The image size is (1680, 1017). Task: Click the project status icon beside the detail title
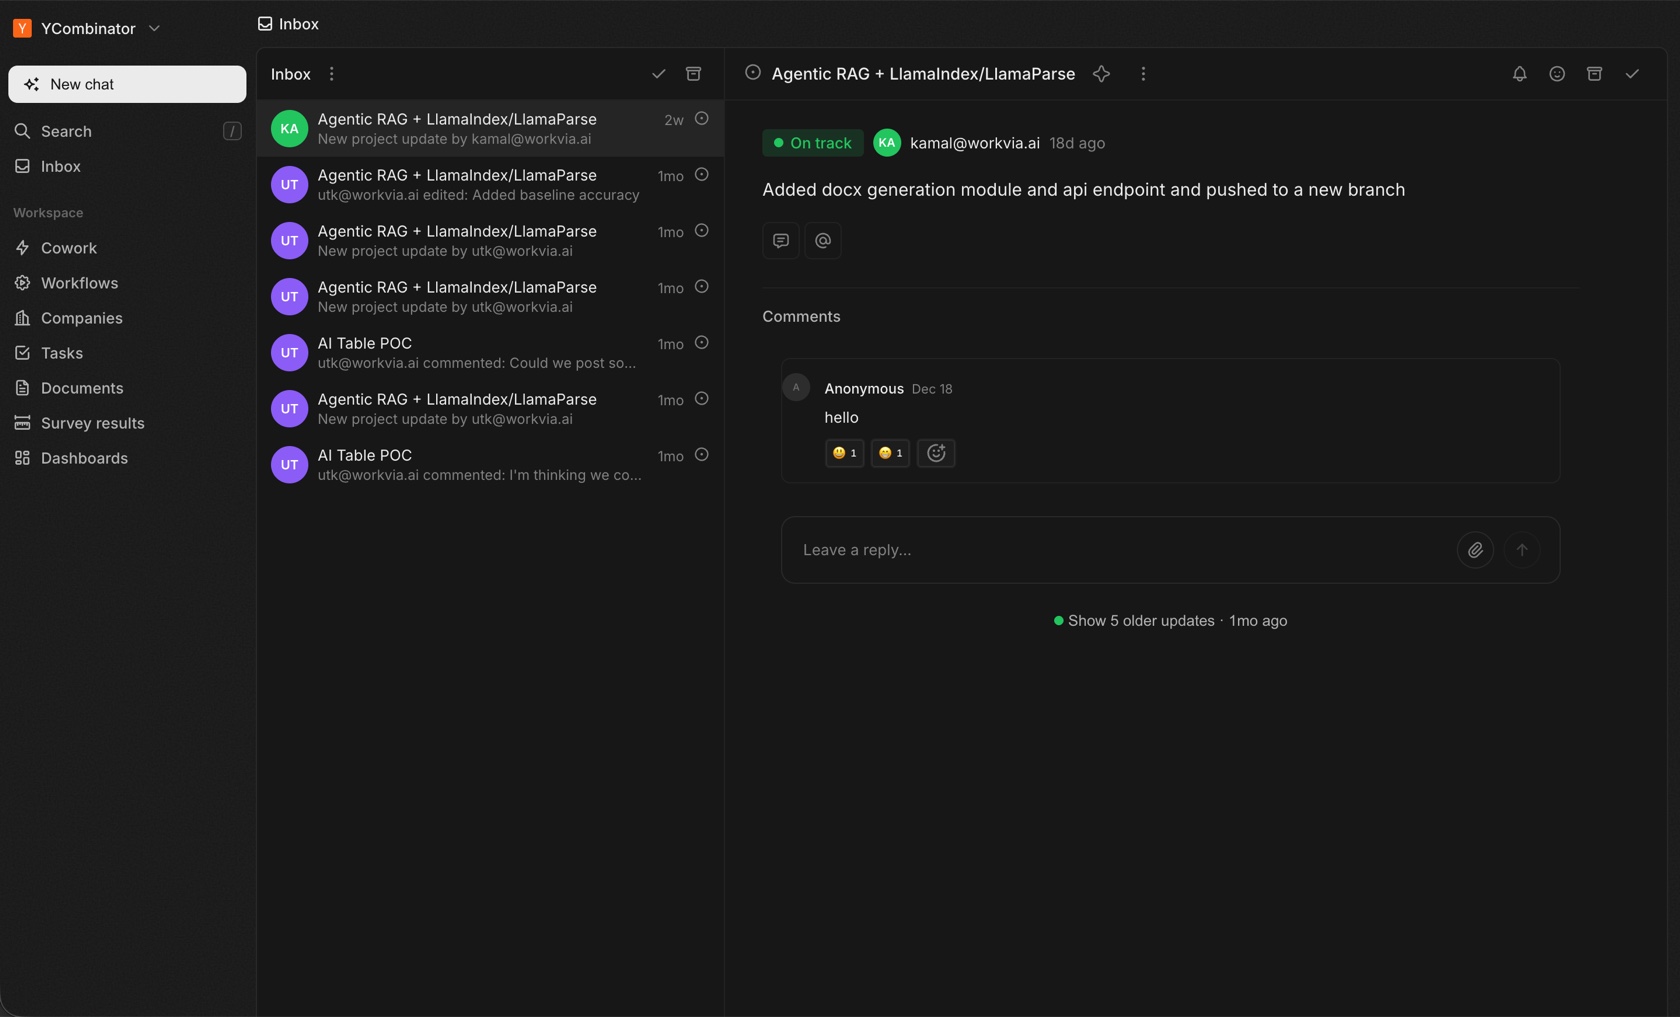(x=753, y=73)
